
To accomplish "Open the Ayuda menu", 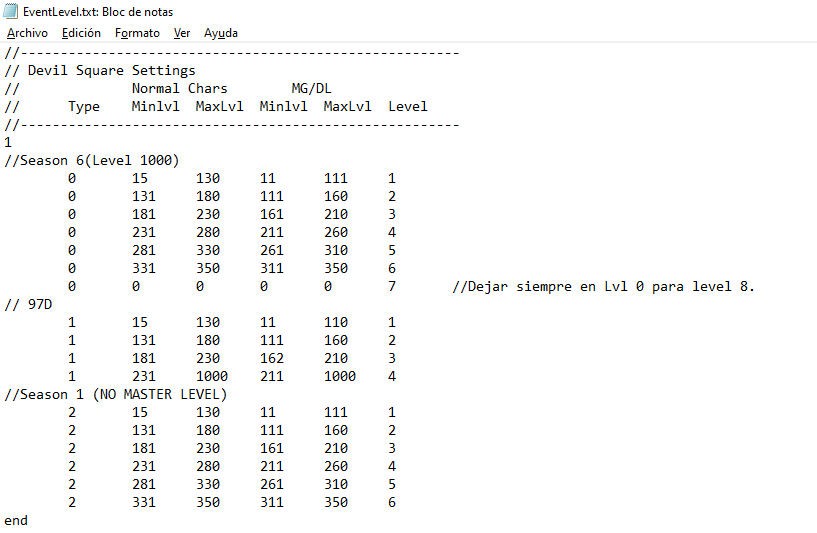I will (221, 33).
